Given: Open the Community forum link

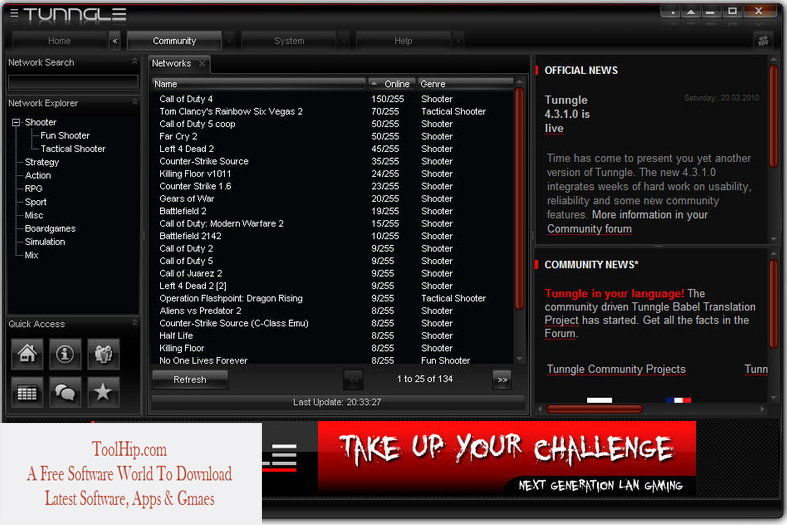Looking at the screenshot, I should tap(589, 229).
